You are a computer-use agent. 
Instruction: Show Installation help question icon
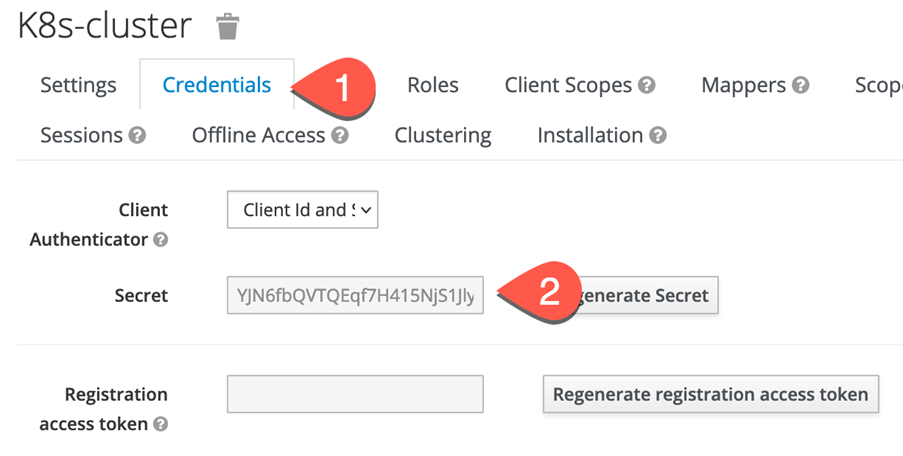click(658, 135)
